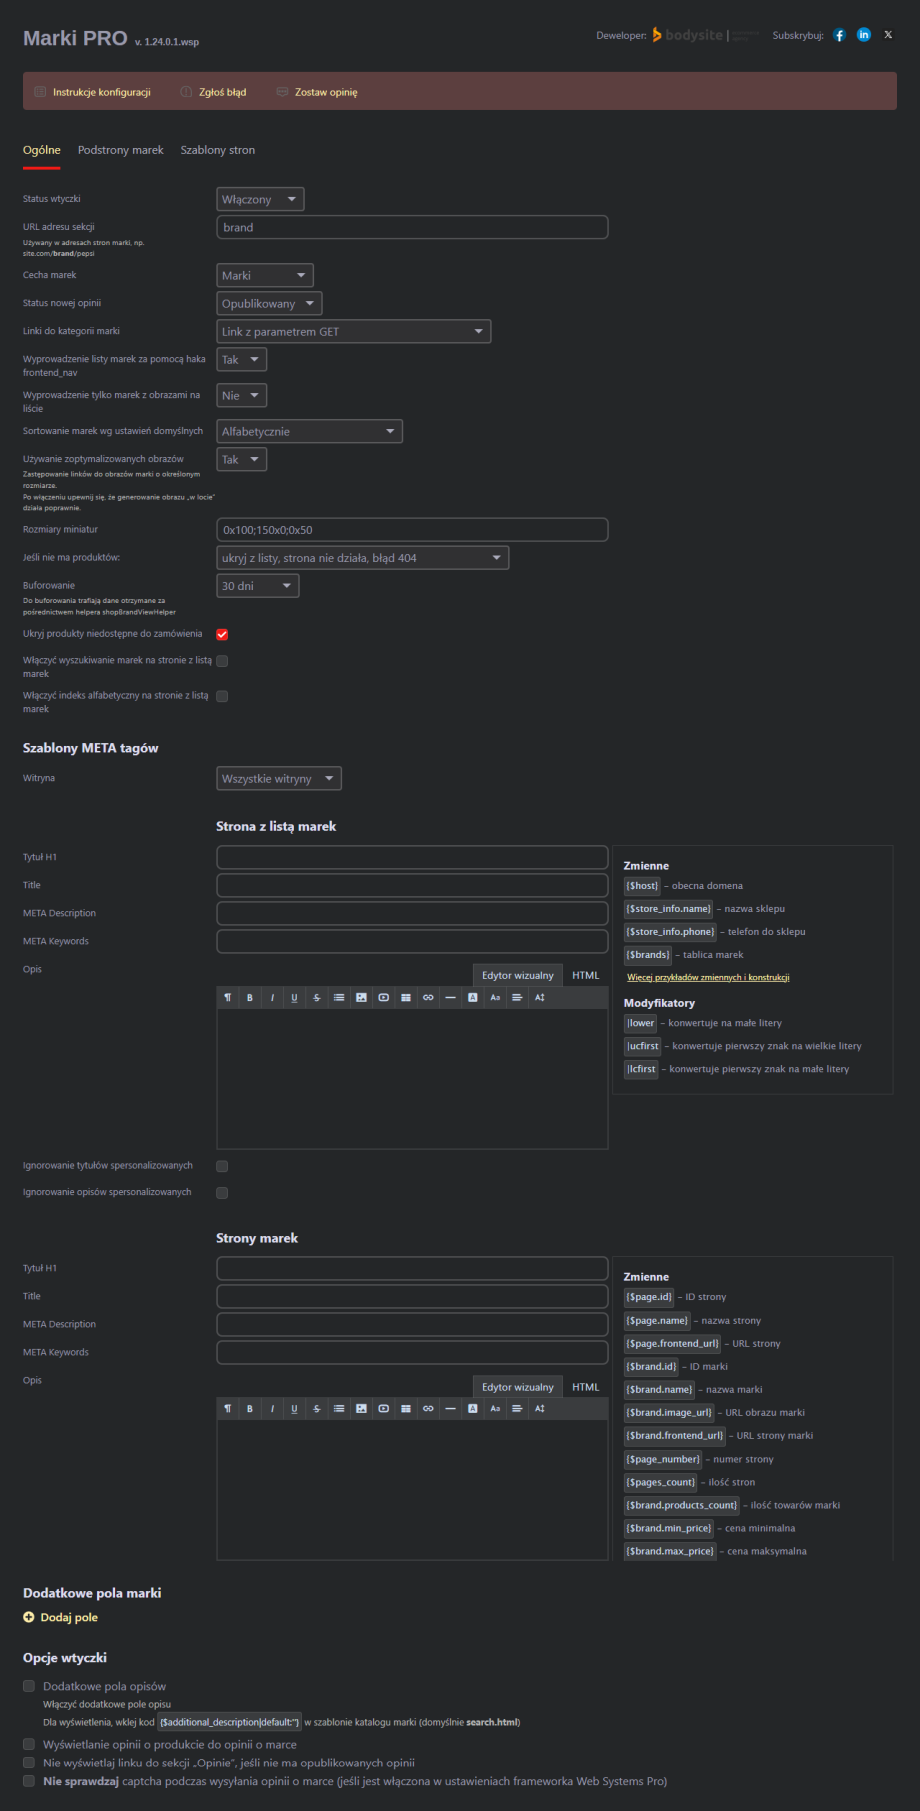Insert table in the brand pages editor
The image size is (920, 1811).
pos(406,1409)
